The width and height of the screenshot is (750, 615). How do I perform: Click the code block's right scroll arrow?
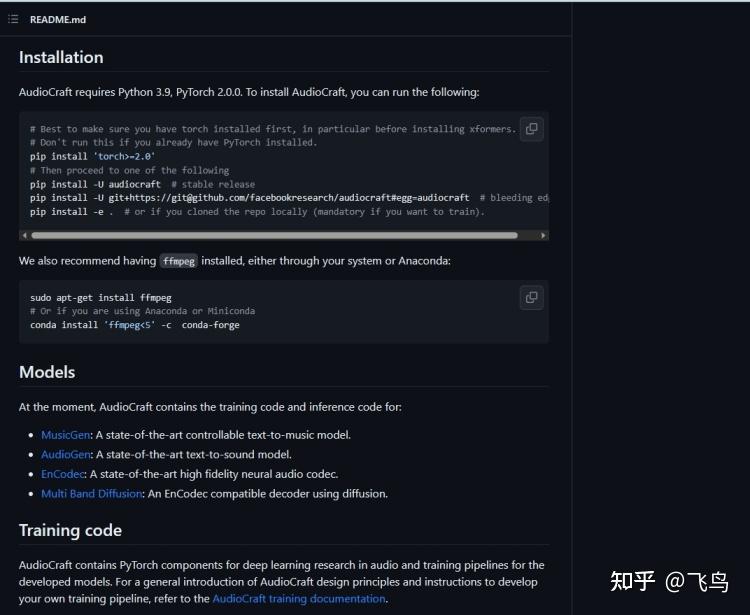pos(543,236)
